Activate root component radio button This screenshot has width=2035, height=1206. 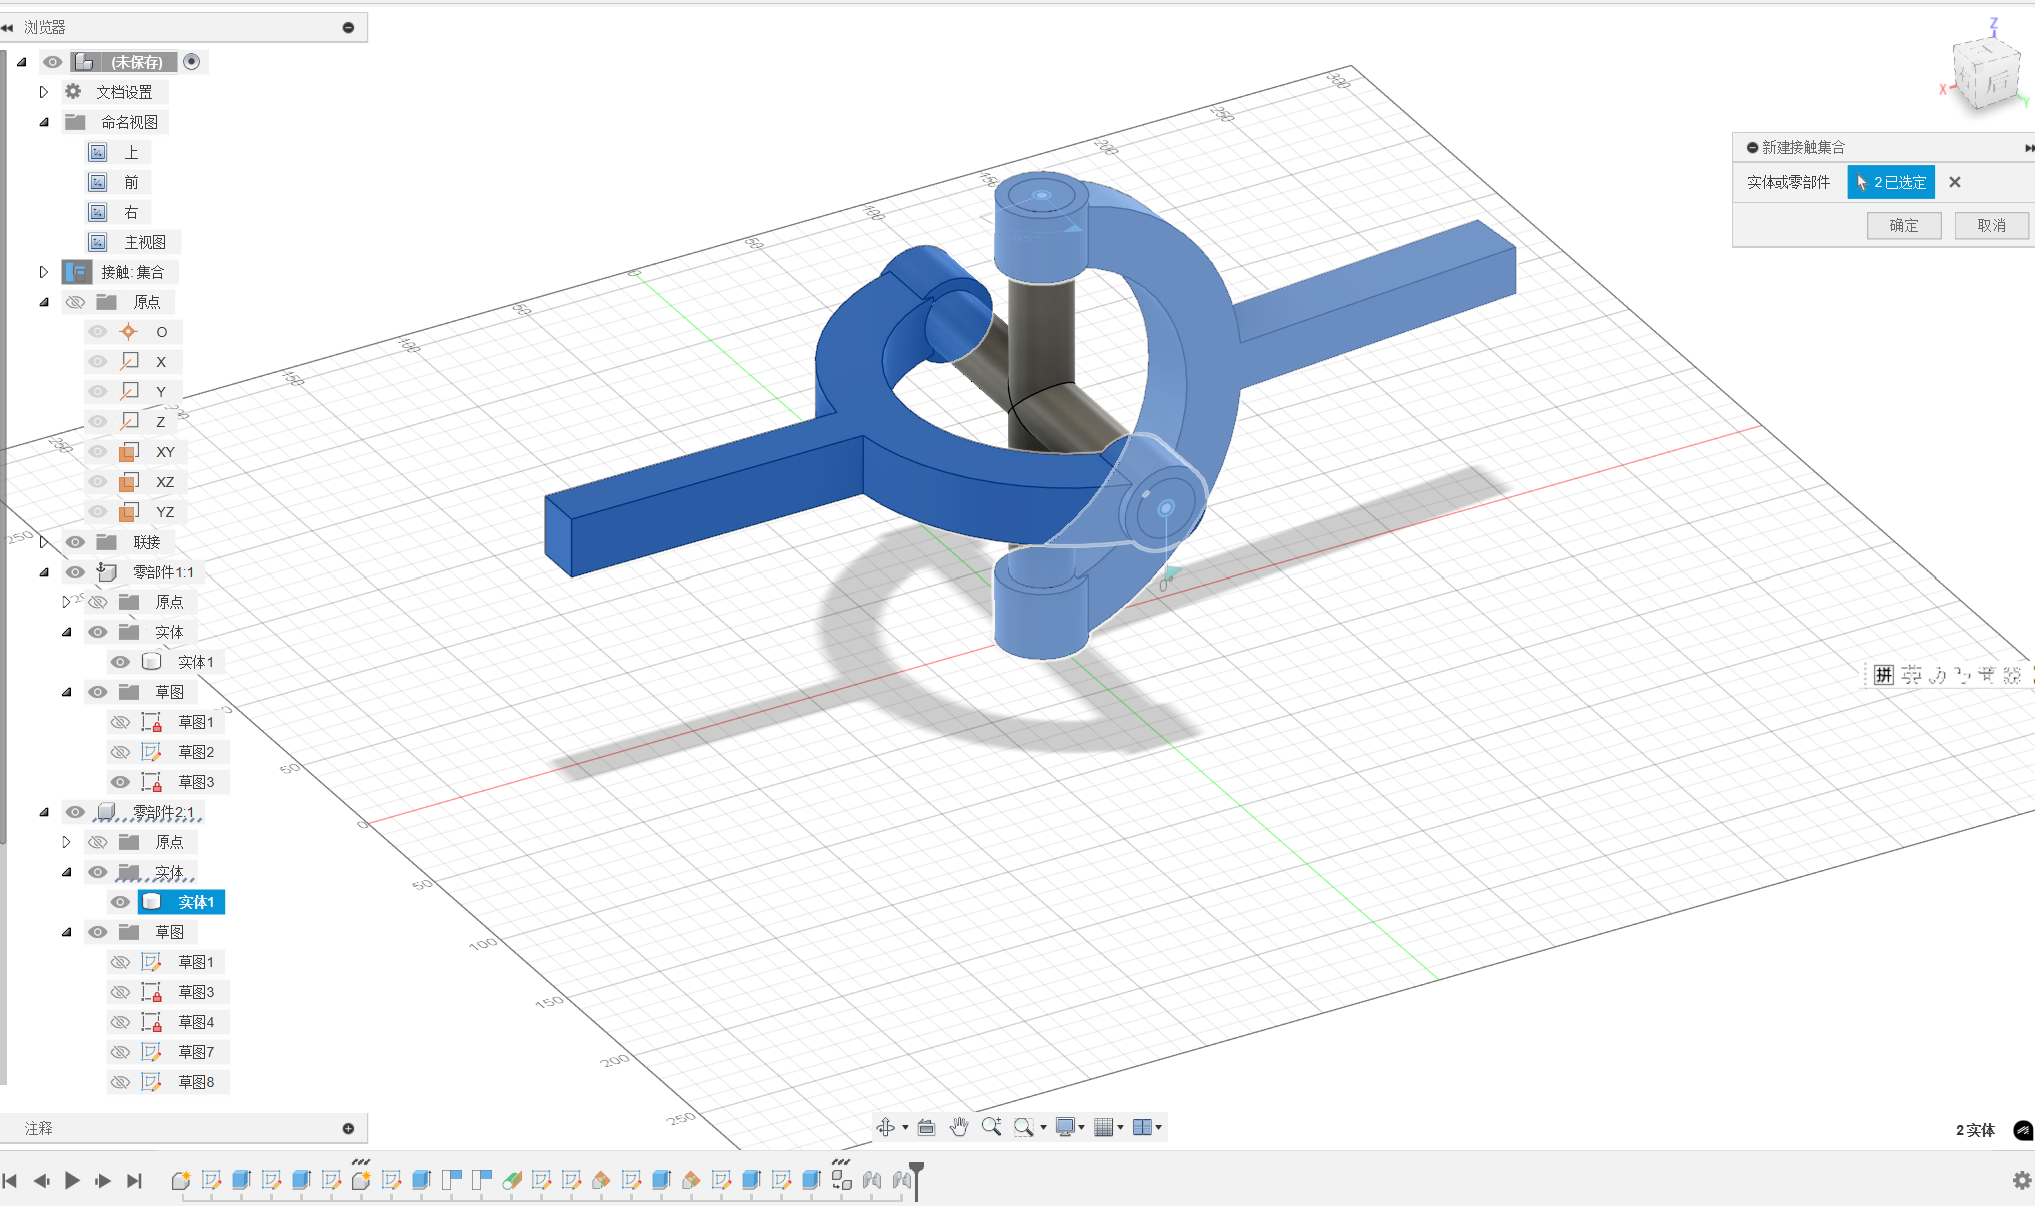[x=192, y=62]
